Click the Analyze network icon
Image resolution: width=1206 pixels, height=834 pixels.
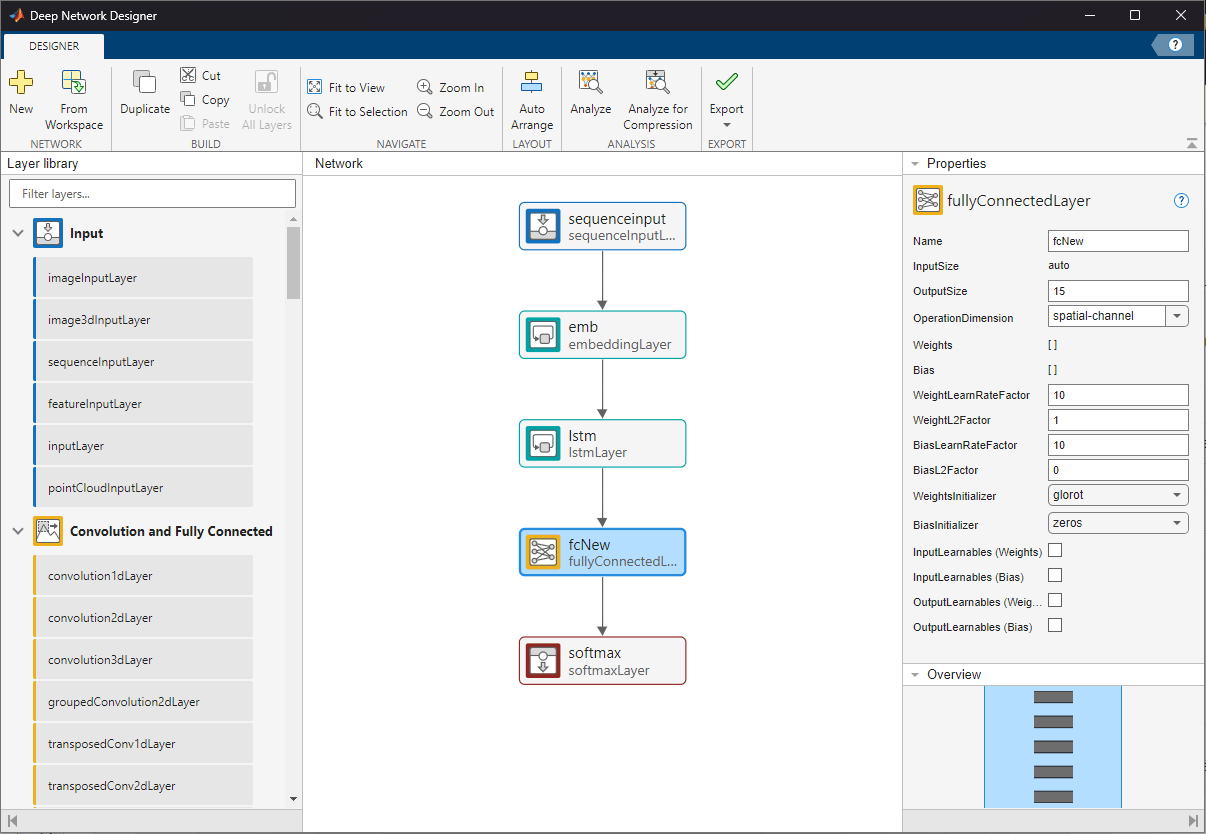590,84
